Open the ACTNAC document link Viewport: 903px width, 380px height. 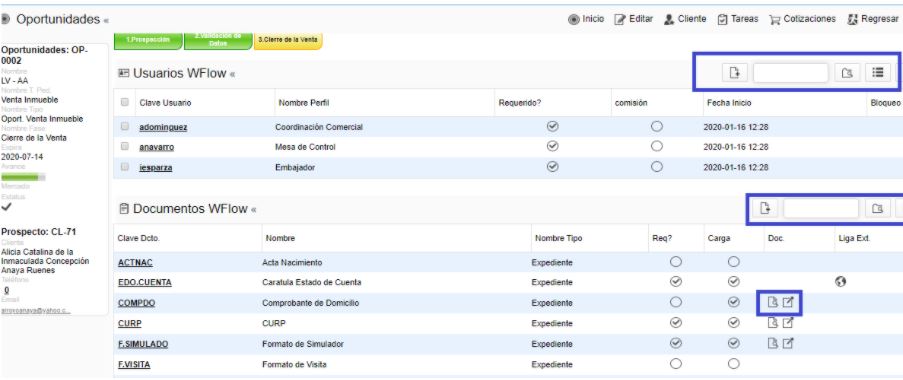point(135,263)
